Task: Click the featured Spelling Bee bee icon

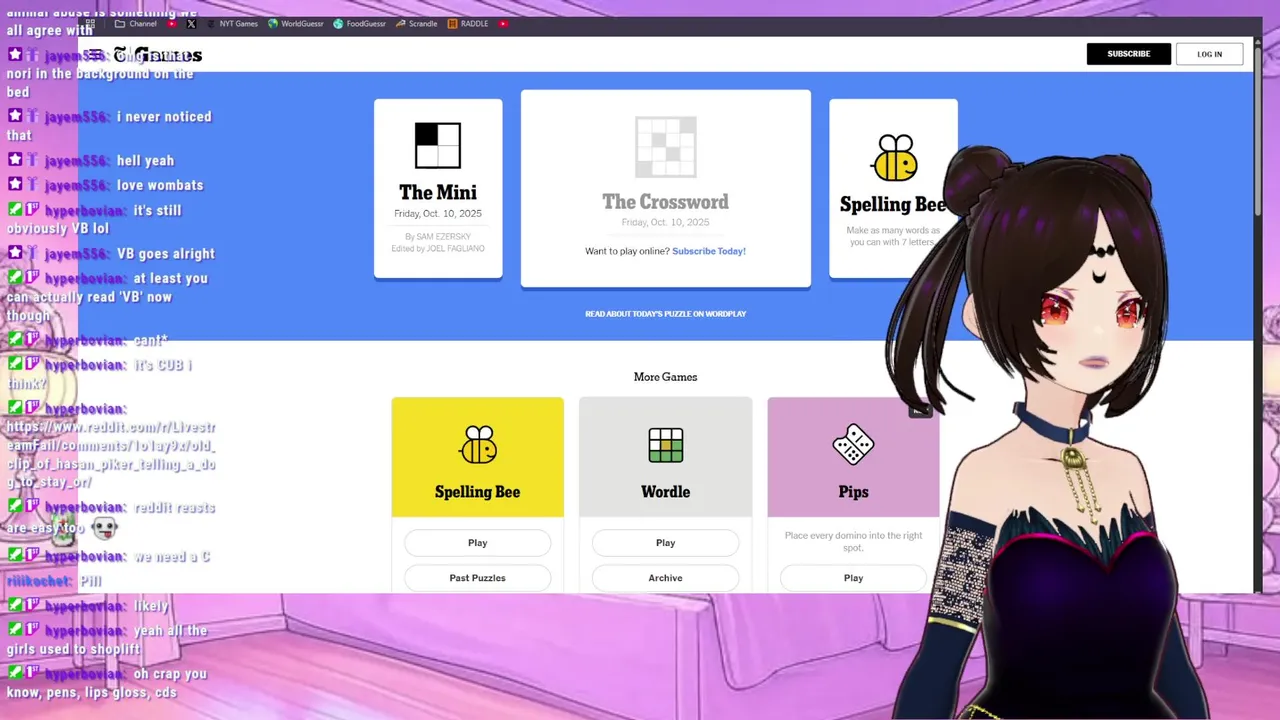Action: tap(894, 158)
